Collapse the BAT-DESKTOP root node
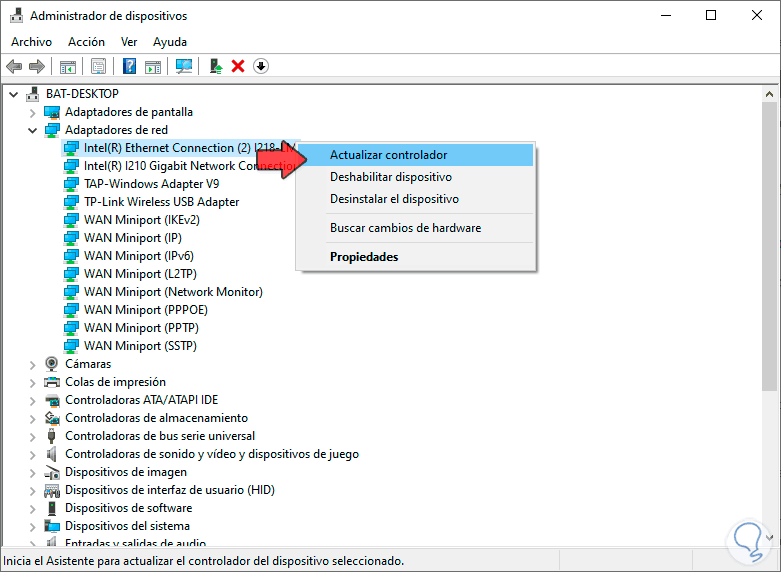Screen dimensions: 781x572 tap(14, 94)
